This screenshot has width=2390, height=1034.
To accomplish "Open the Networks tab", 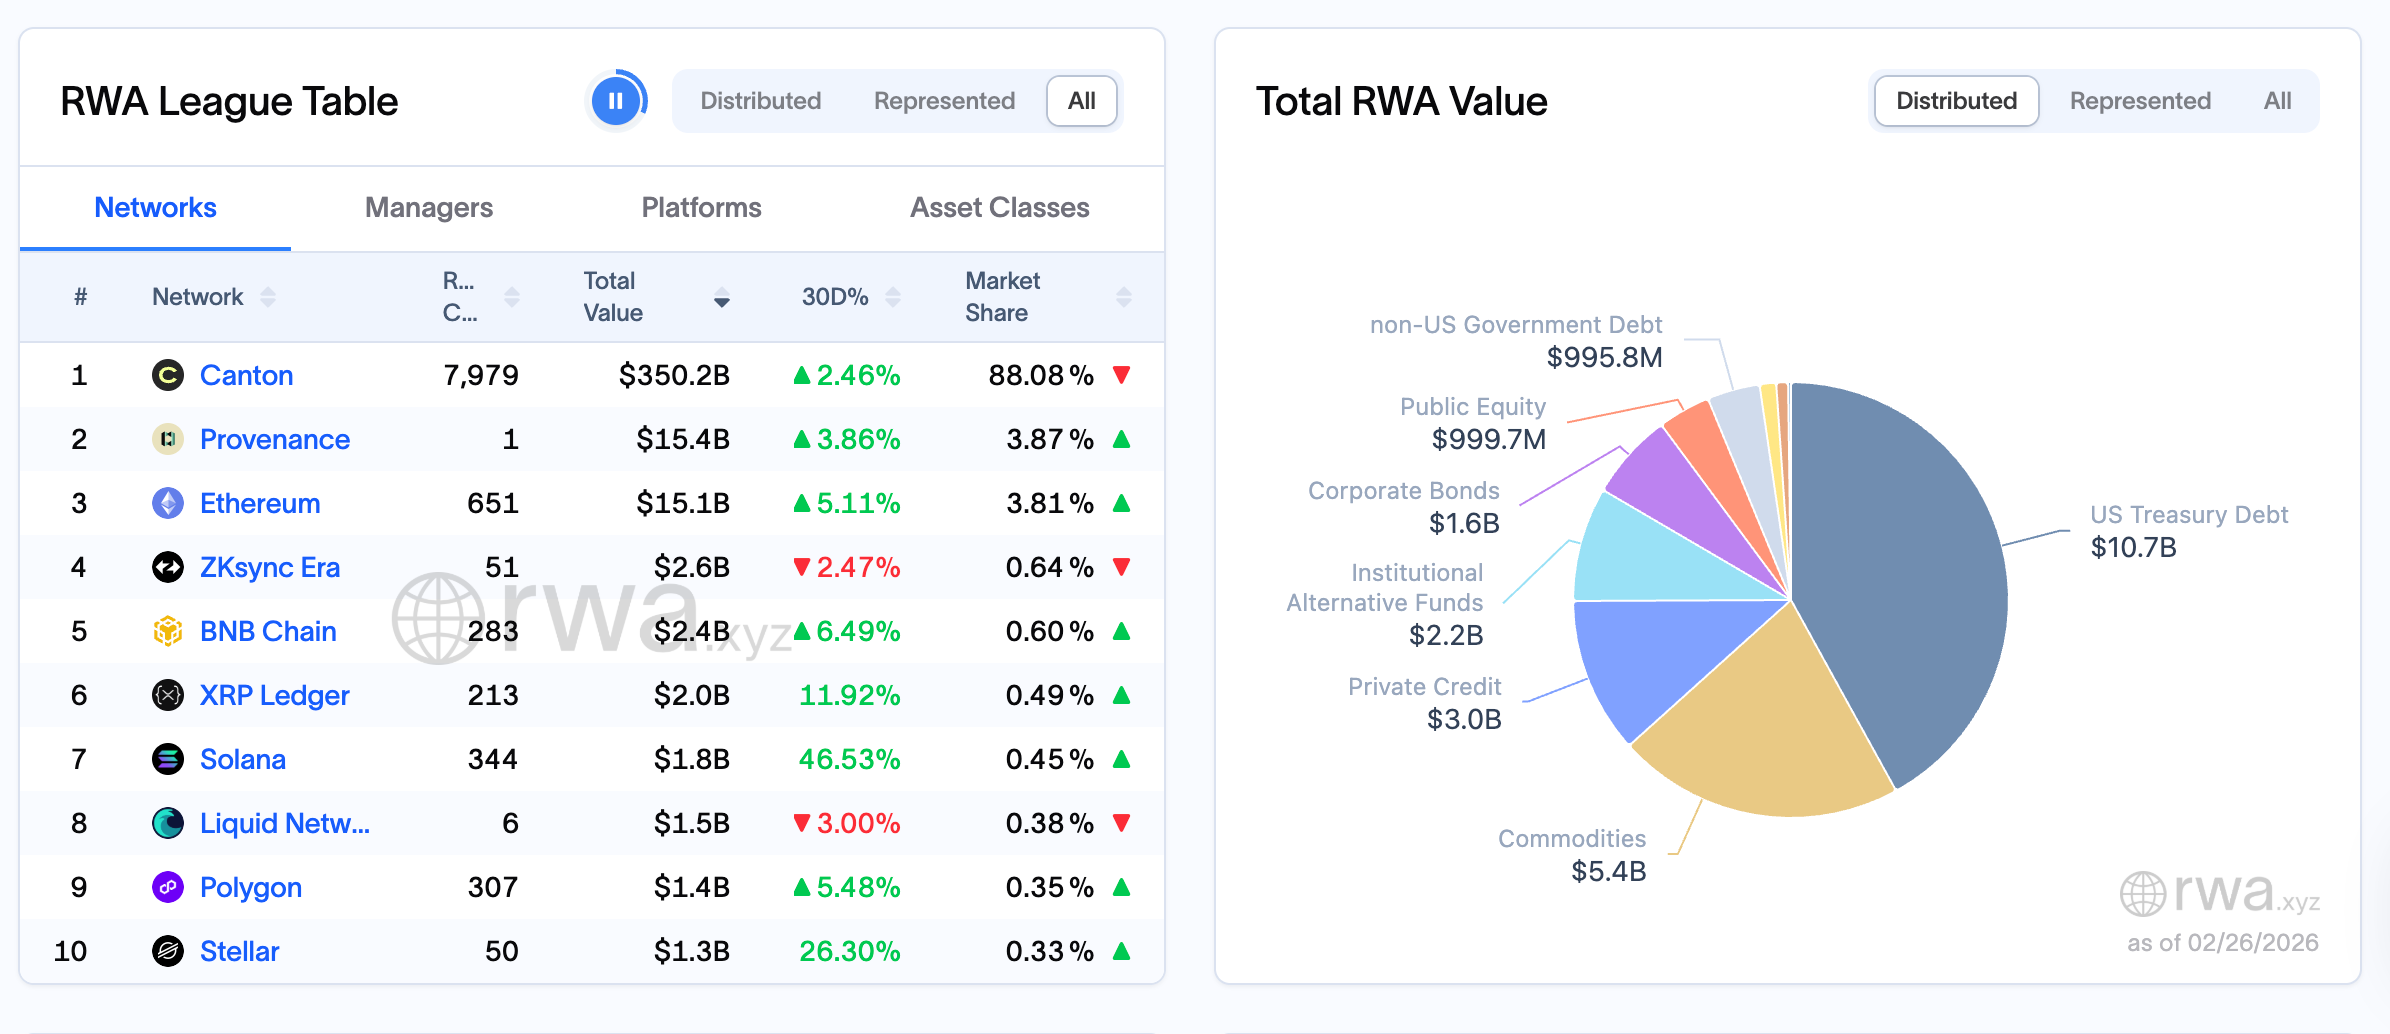I will (155, 208).
